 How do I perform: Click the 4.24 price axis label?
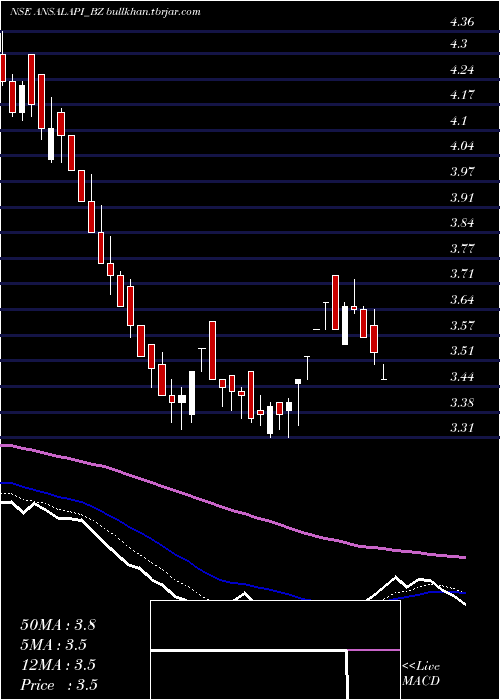pyautogui.click(x=462, y=70)
